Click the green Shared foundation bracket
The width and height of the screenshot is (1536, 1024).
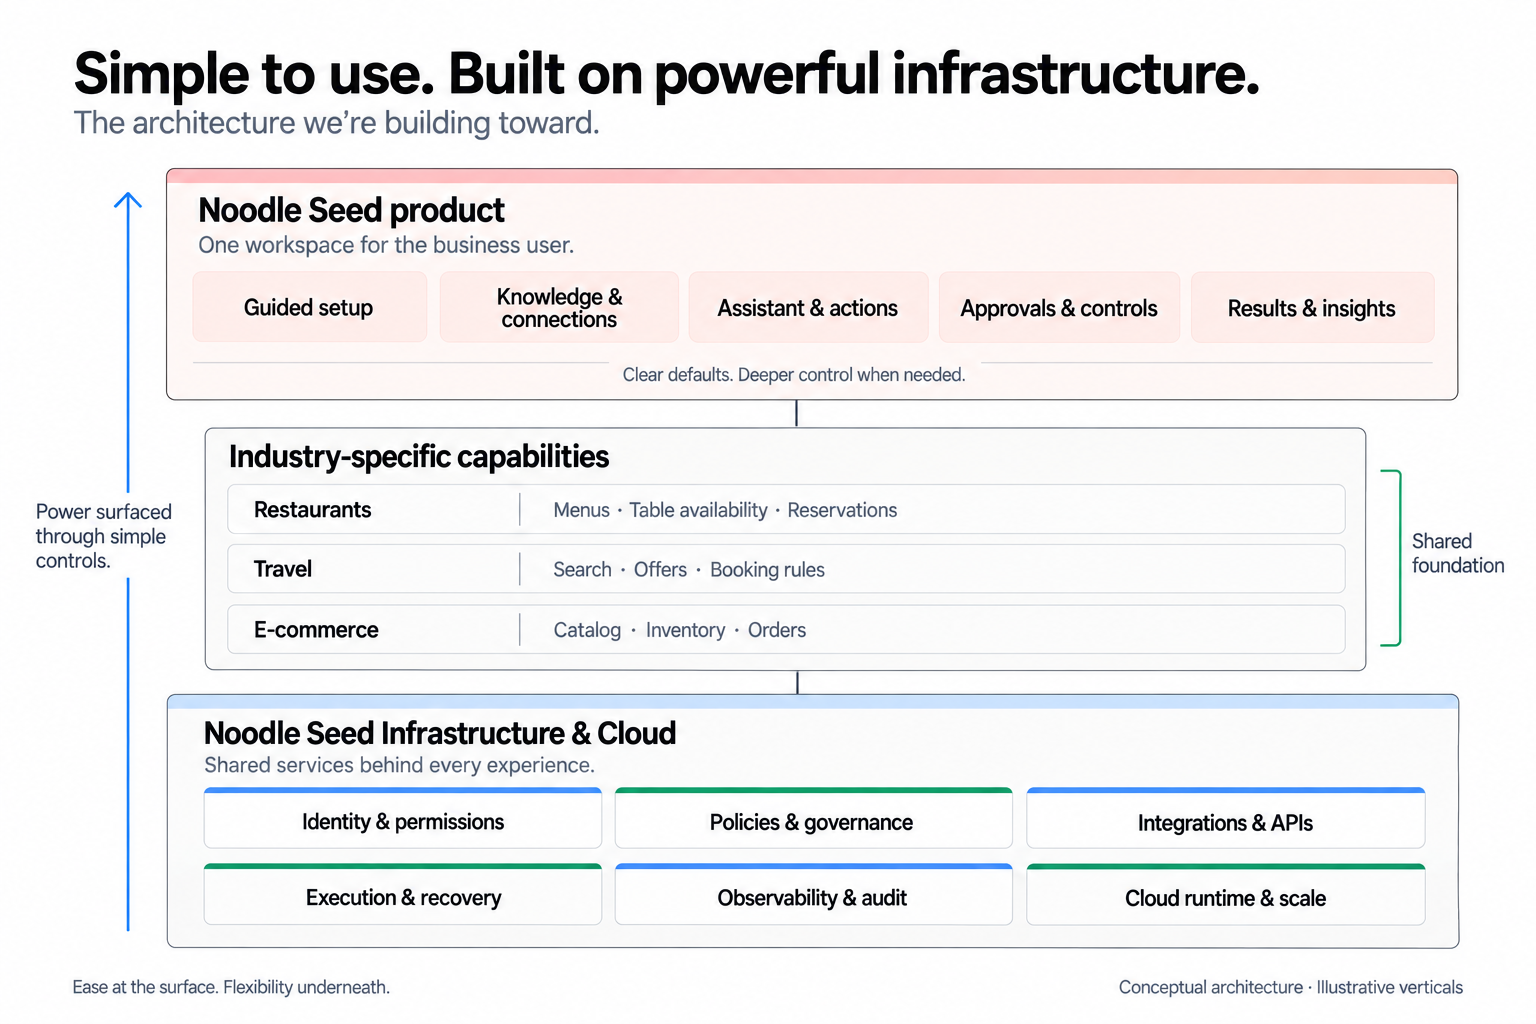(x=1392, y=558)
